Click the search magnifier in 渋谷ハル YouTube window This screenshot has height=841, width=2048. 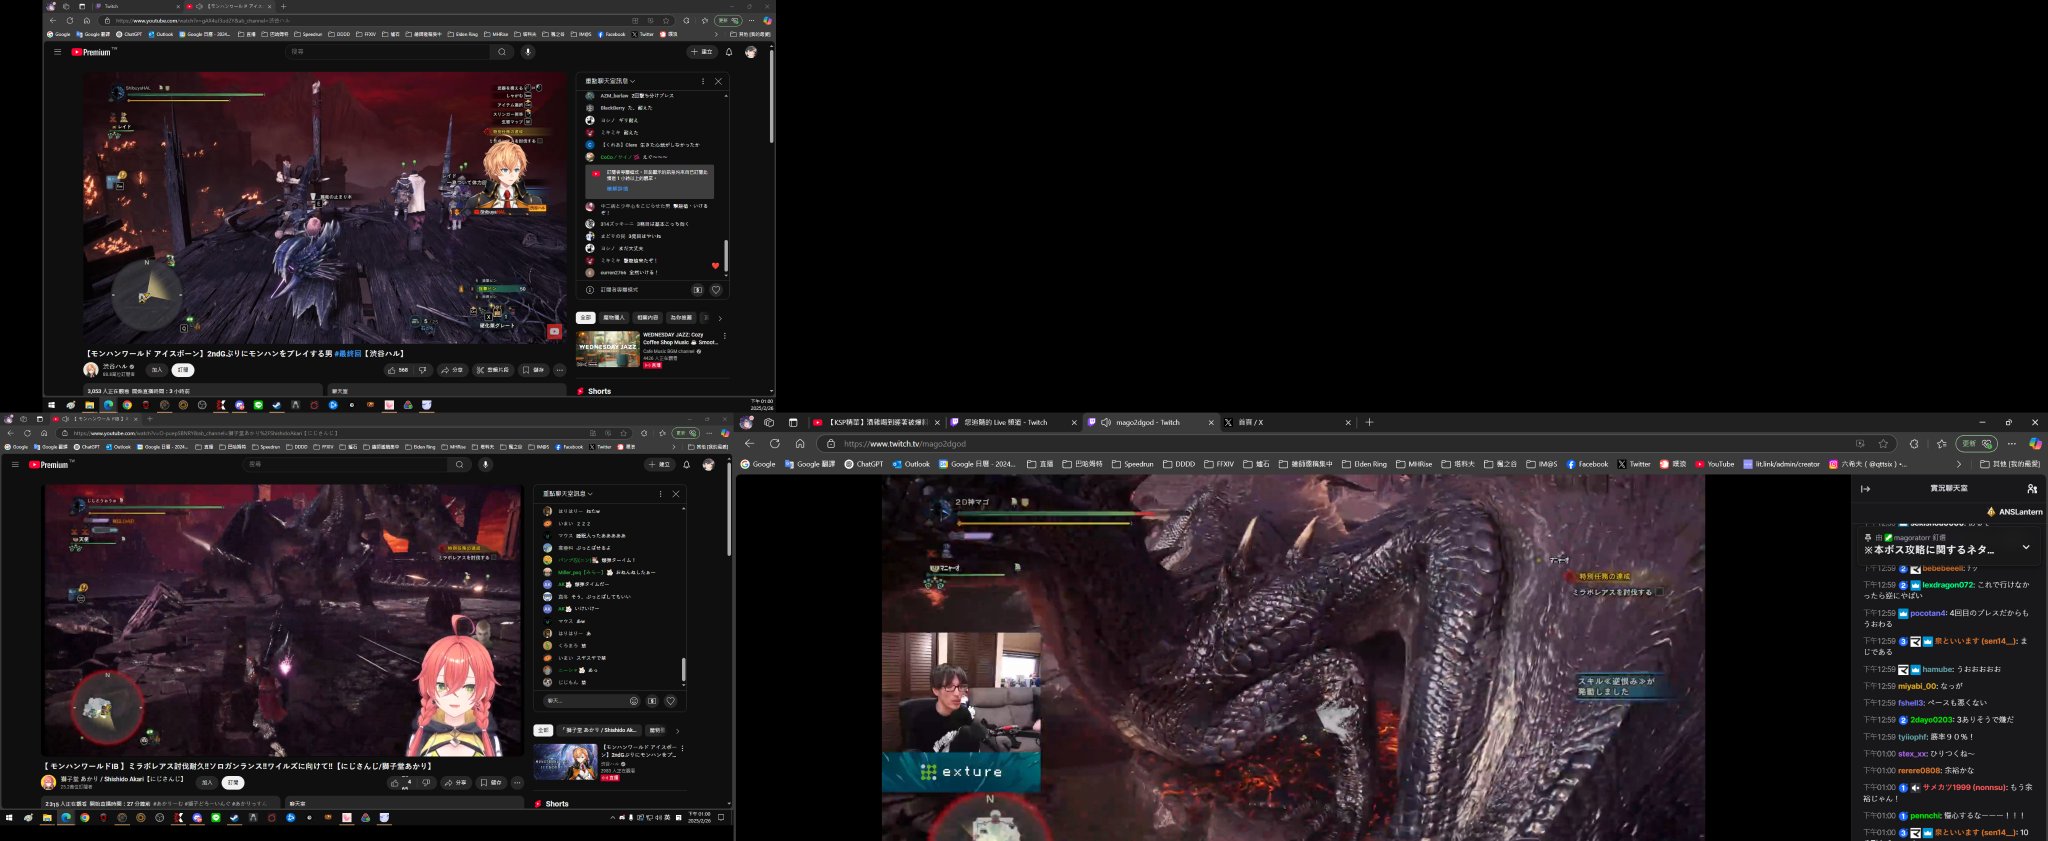click(502, 52)
